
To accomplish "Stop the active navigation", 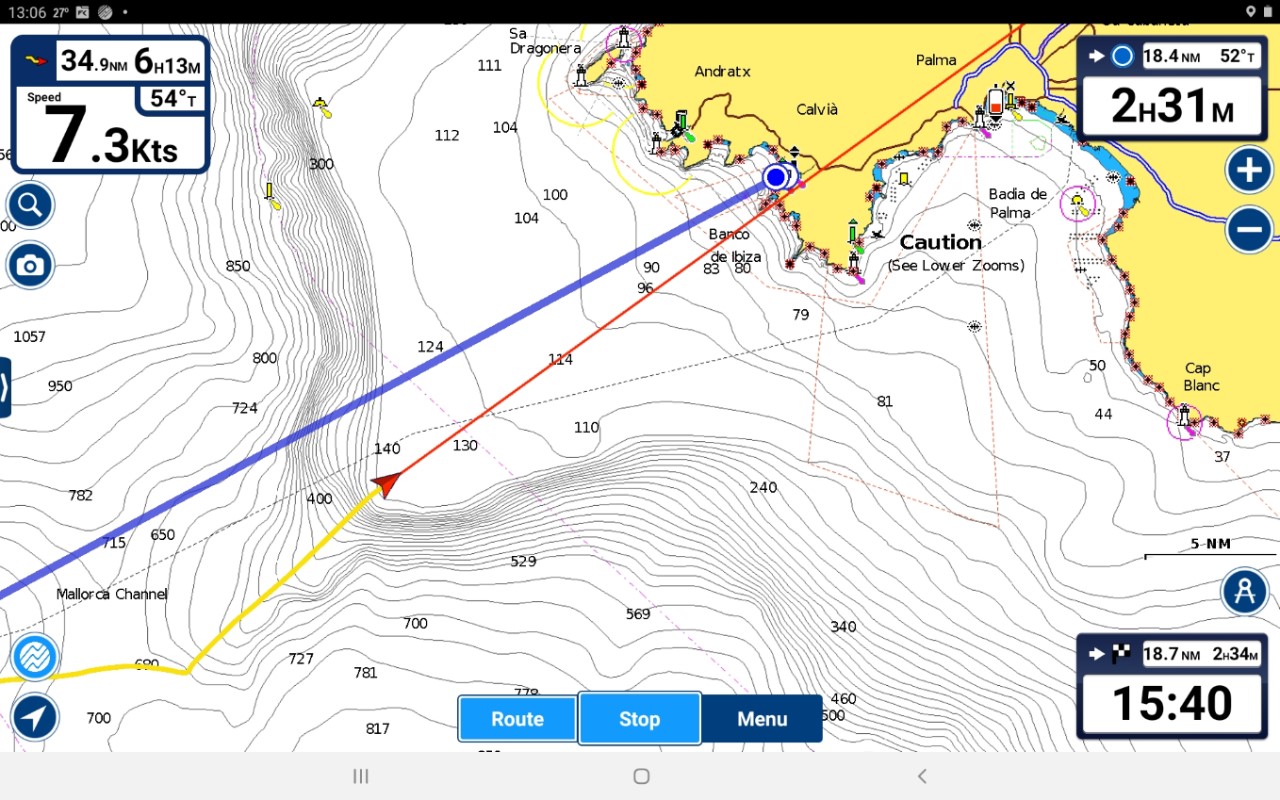I will click(x=639, y=719).
